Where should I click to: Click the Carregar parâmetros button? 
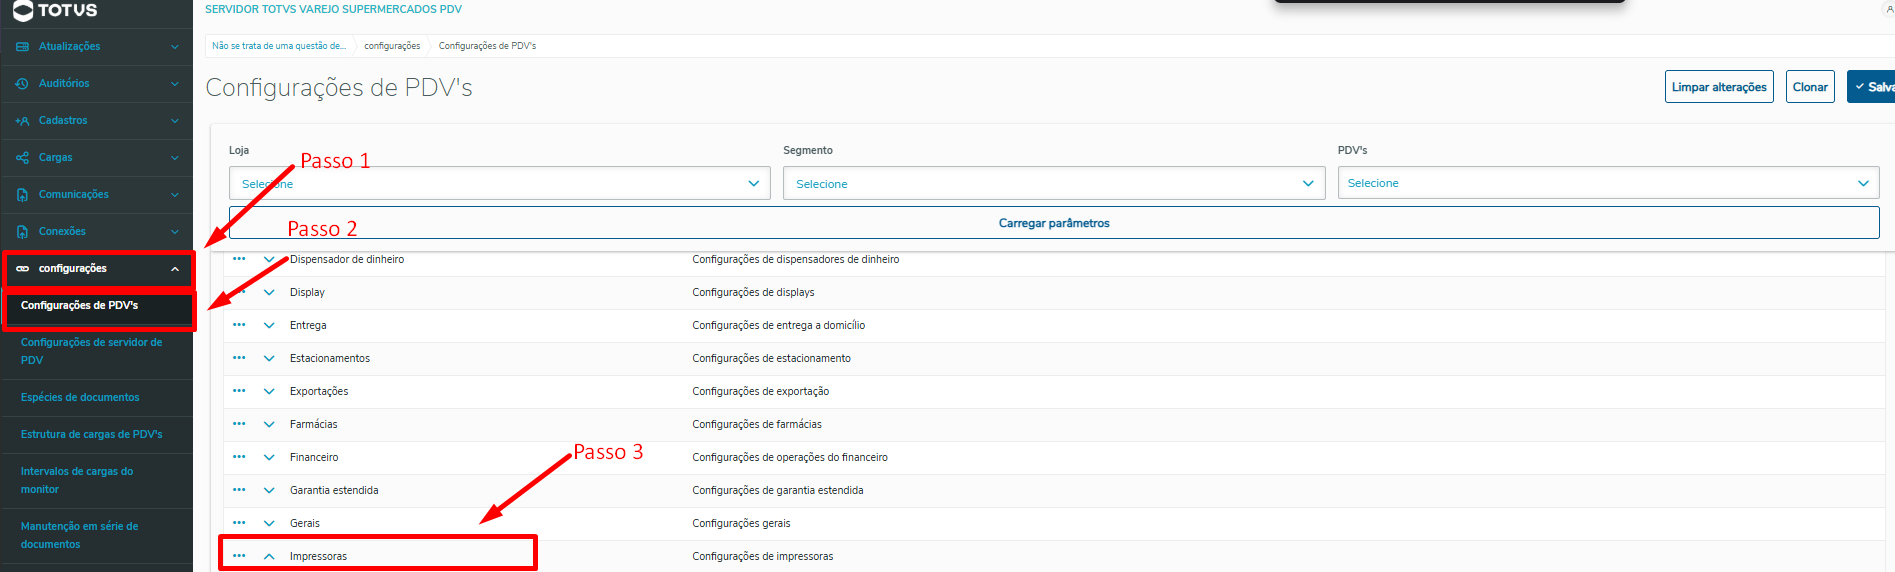tap(1054, 223)
